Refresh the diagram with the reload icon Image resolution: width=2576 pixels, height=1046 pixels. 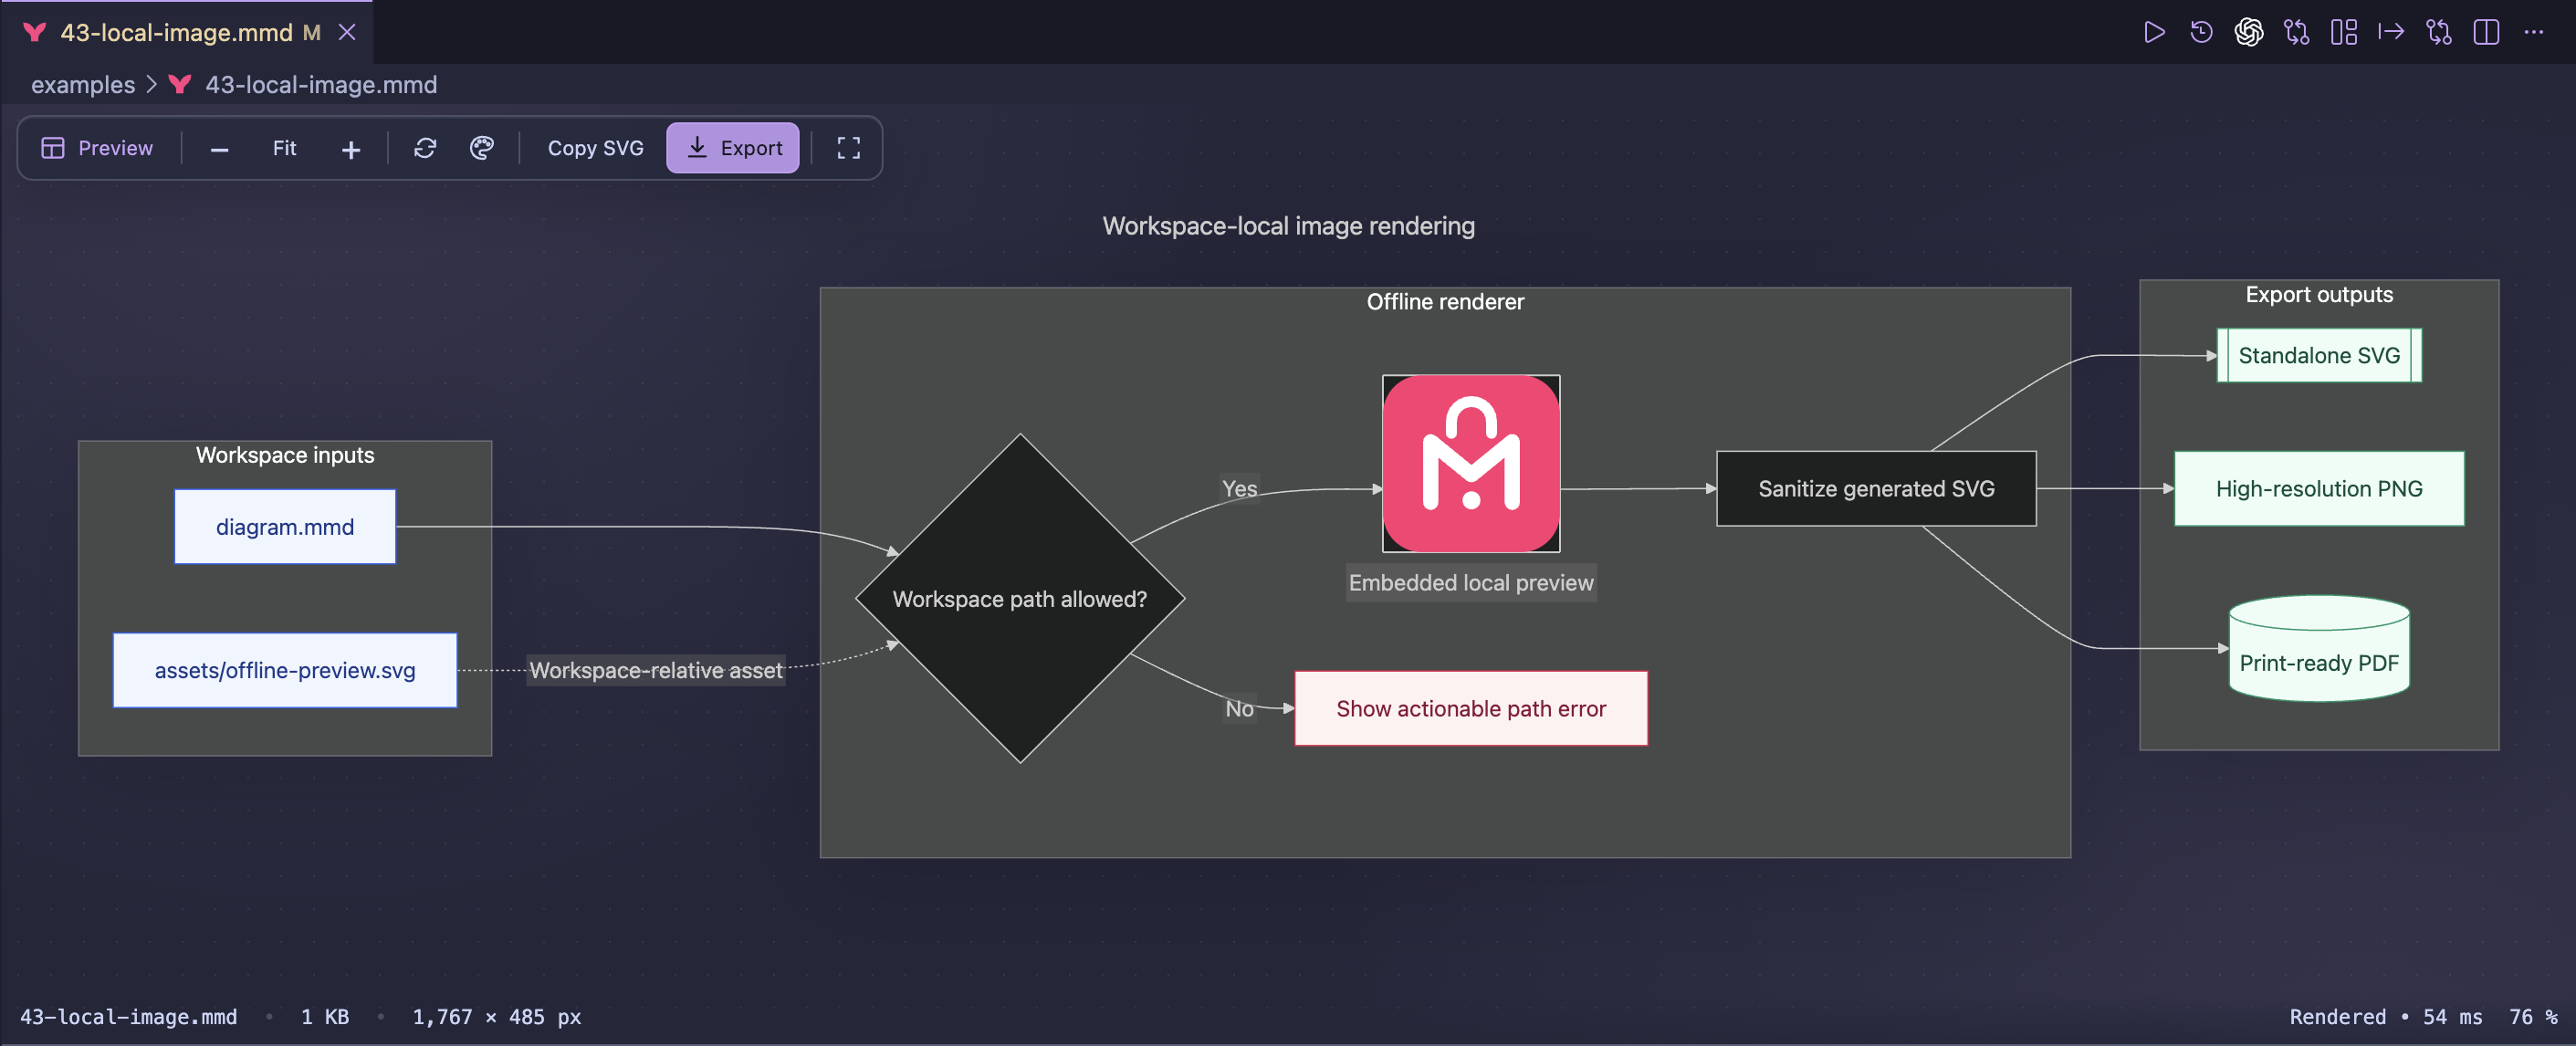[425, 148]
